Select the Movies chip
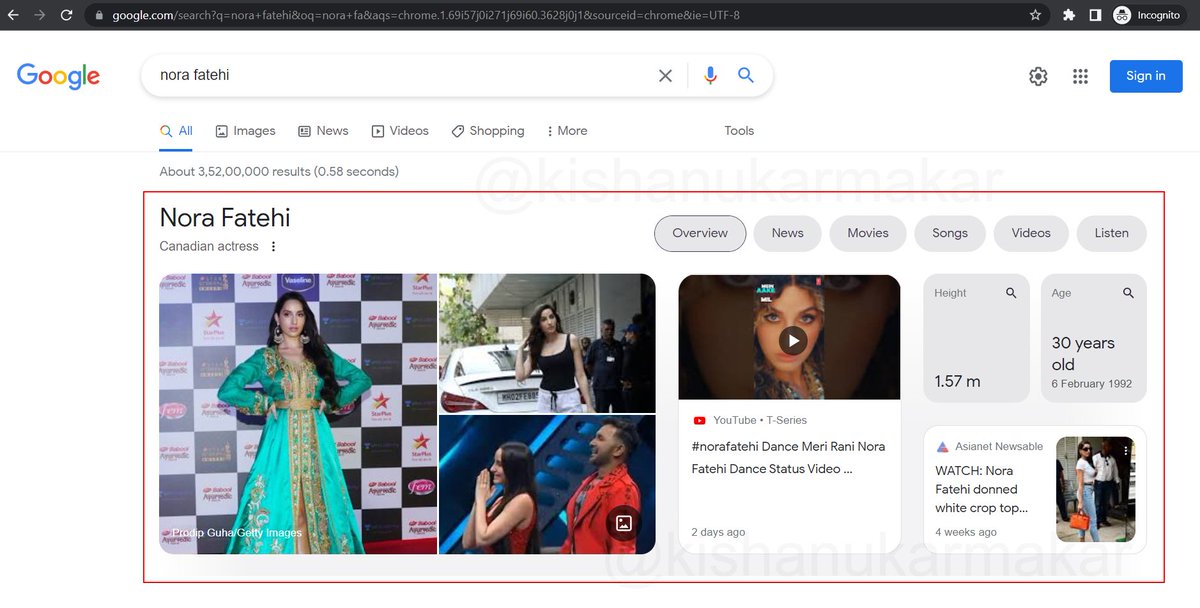Screen dimensions: 1200x608 (x=868, y=233)
